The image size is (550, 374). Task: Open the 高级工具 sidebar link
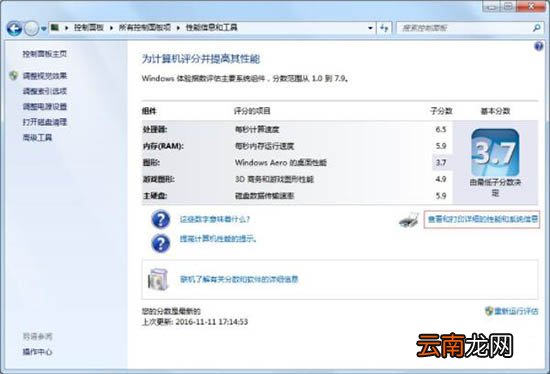coord(37,138)
